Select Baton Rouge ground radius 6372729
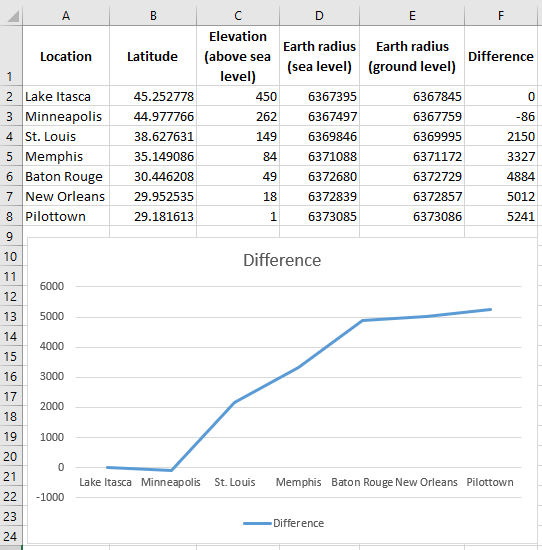Image resolution: width=542 pixels, height=550 pixels. click(x=412, y=176)
